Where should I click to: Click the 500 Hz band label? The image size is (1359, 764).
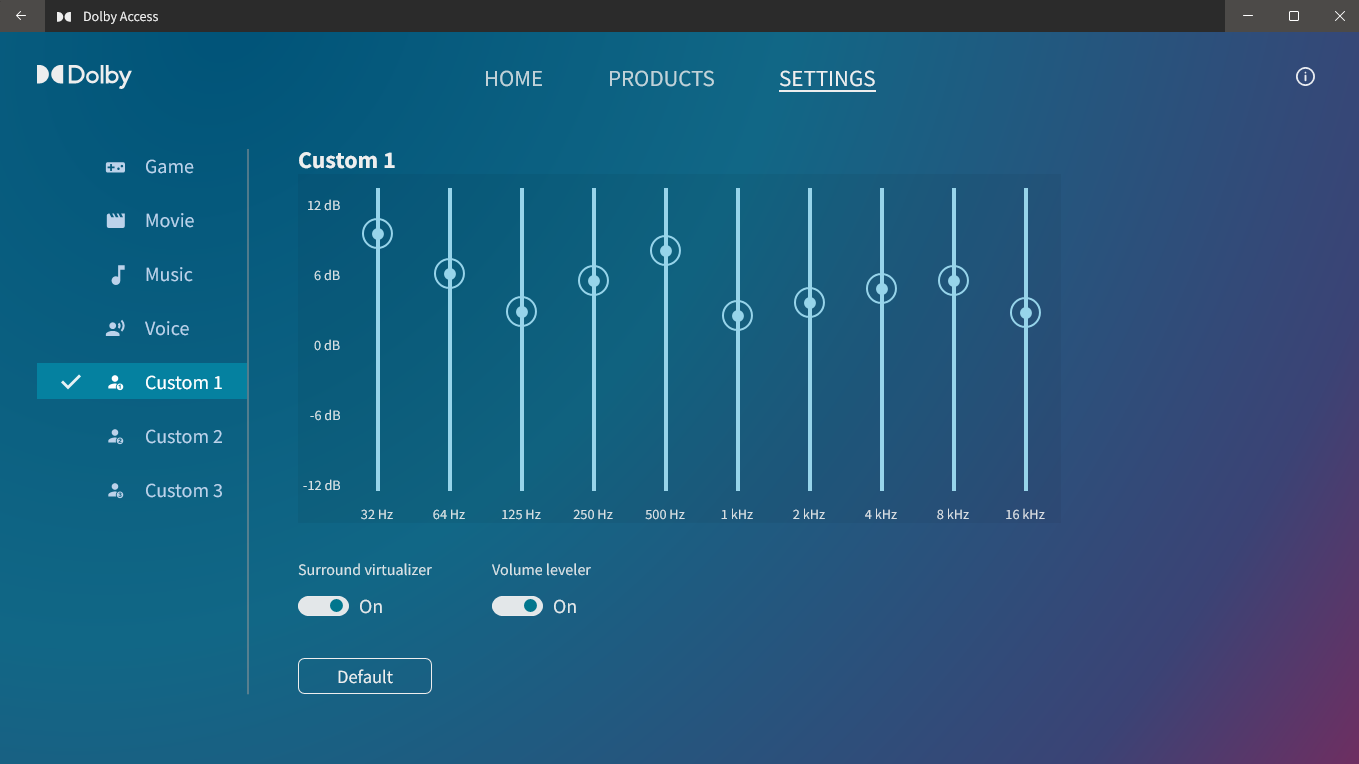pyautogui.click(x=665, y=515)
